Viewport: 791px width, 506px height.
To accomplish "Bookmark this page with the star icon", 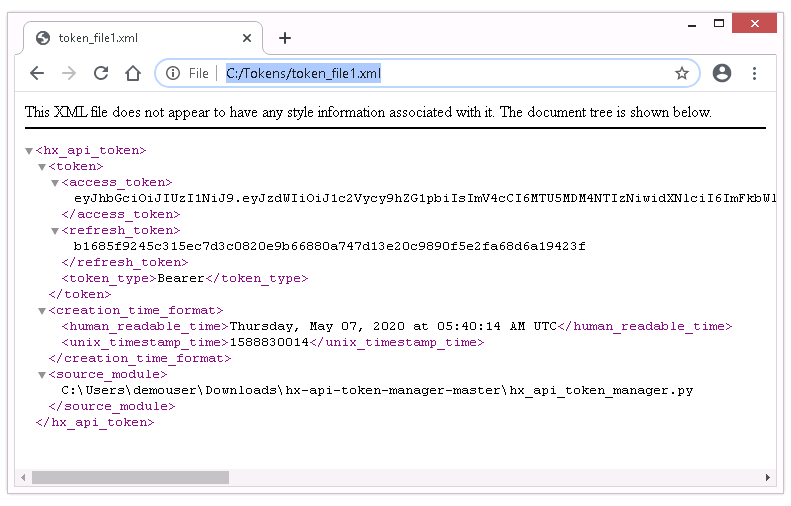I will point(682,74).
